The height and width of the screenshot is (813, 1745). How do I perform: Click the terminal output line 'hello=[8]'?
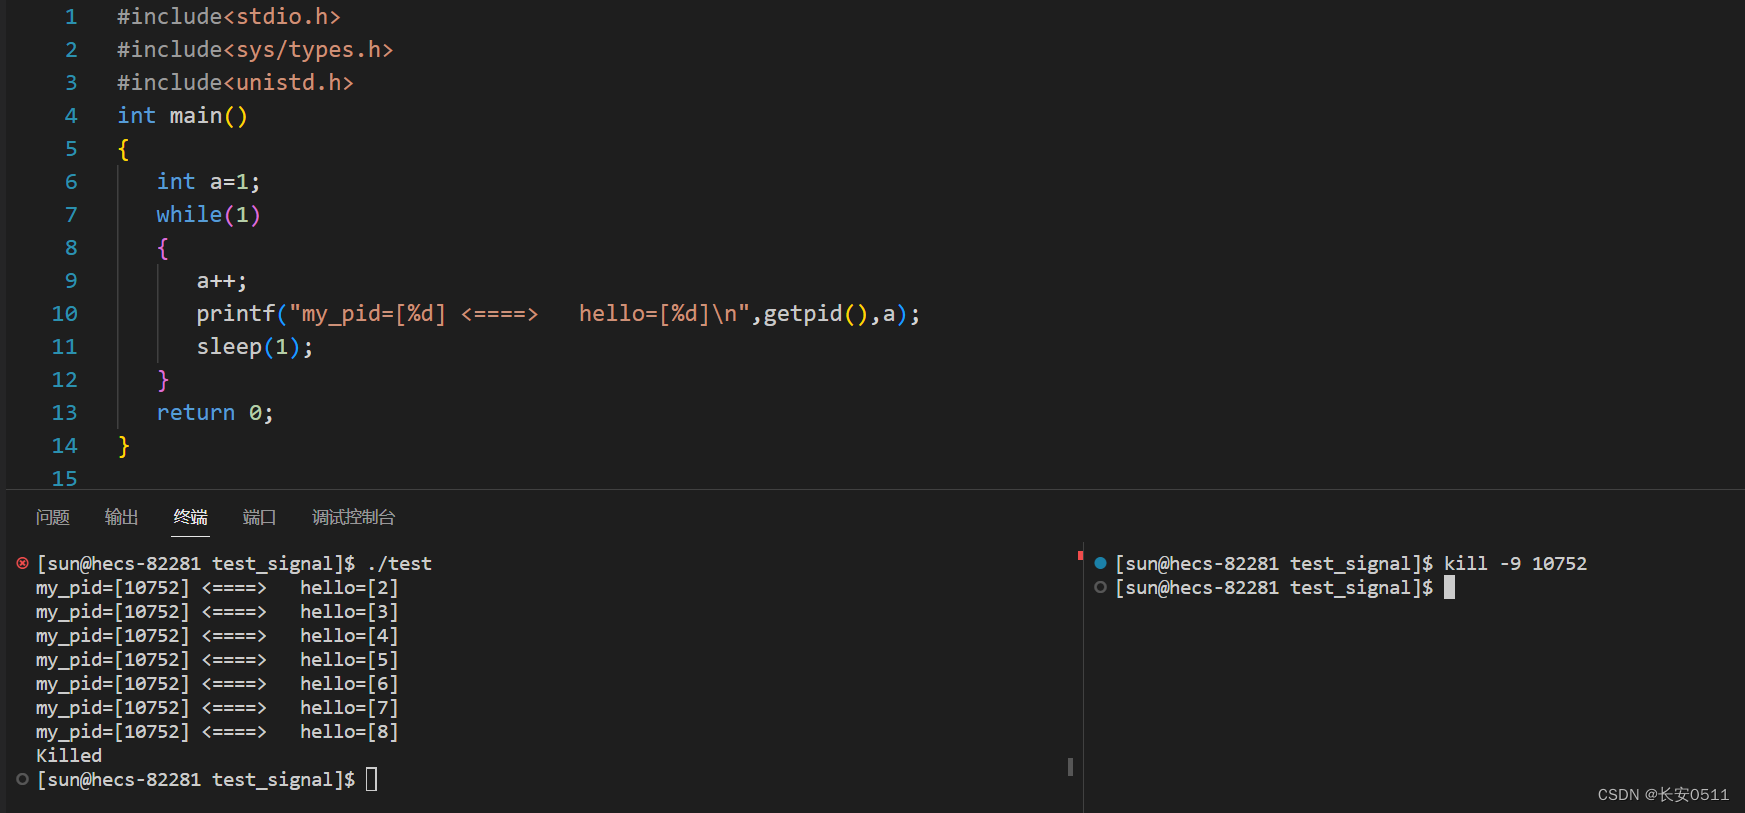(x=217, y=732)
